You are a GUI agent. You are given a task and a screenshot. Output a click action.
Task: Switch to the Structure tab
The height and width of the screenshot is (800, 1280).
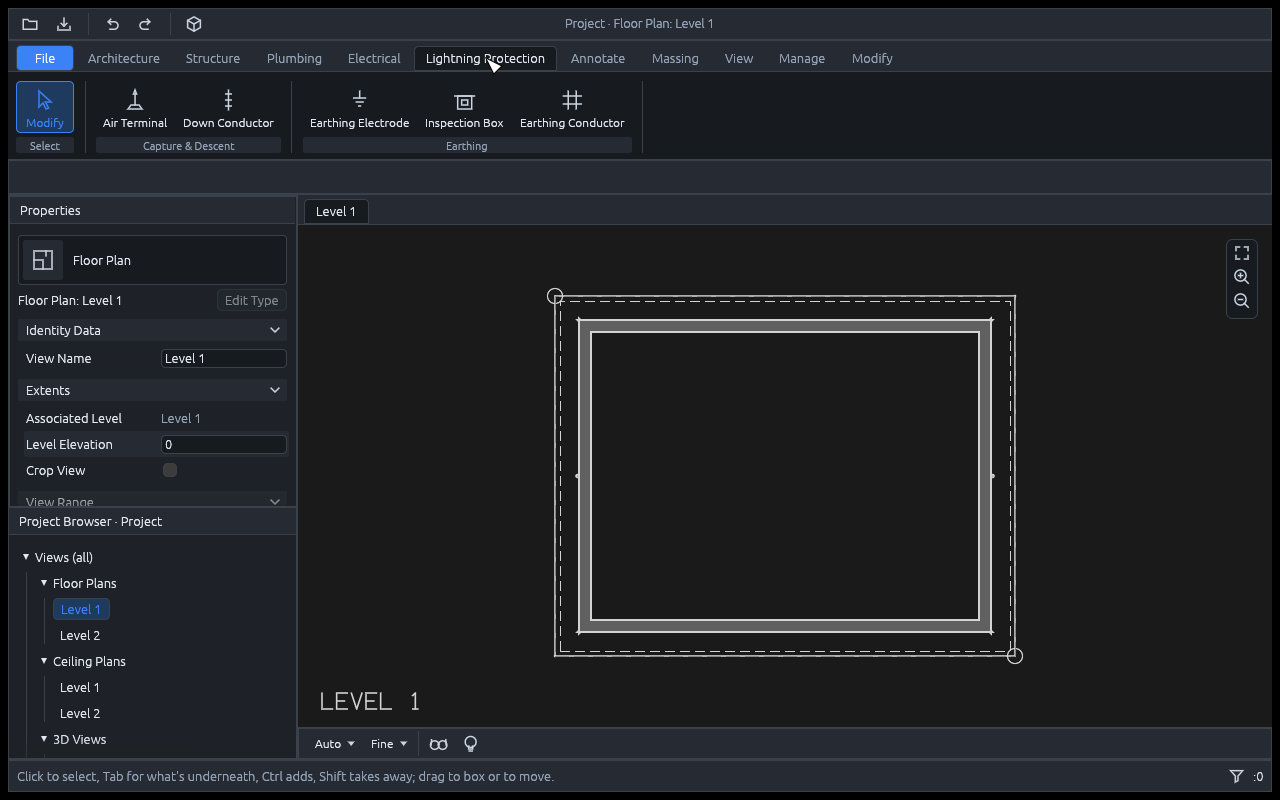(213, 58)
